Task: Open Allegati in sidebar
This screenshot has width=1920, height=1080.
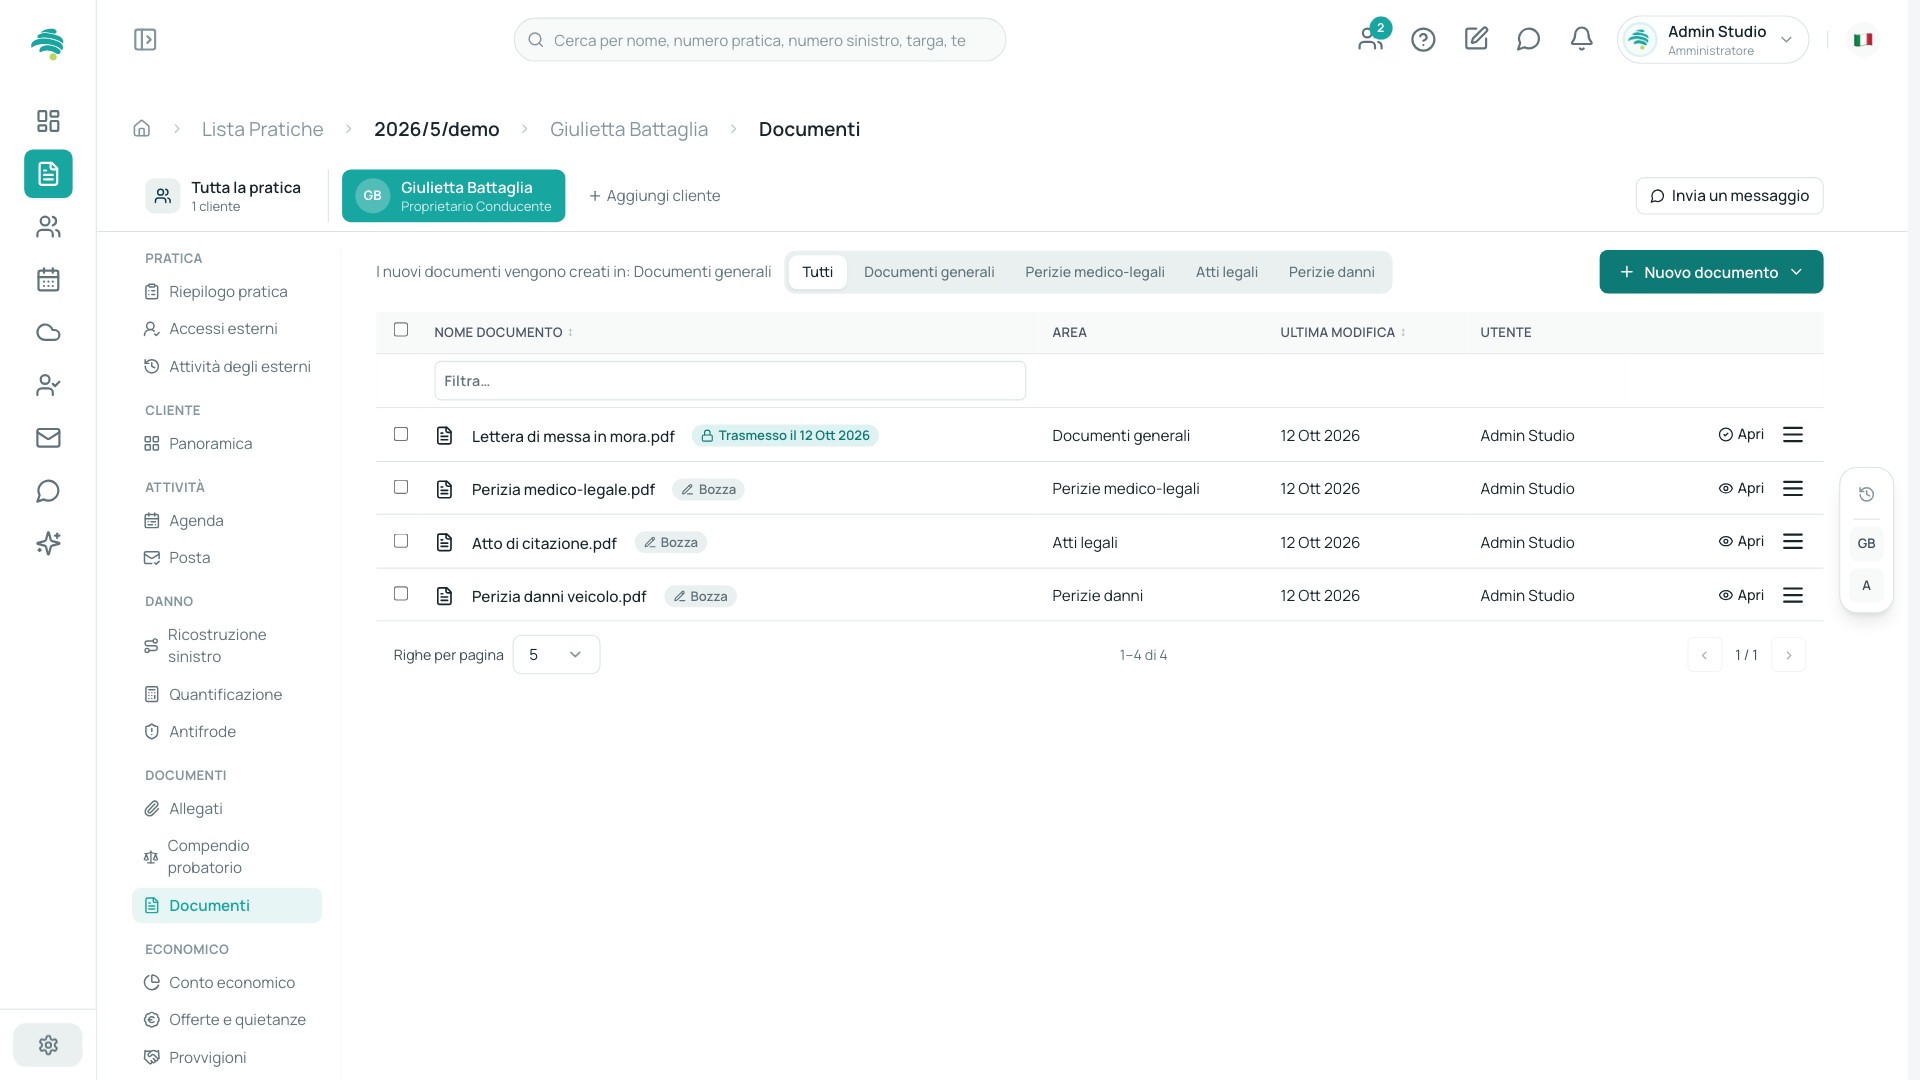Action: pyautogui.click(x=227, y=809)
